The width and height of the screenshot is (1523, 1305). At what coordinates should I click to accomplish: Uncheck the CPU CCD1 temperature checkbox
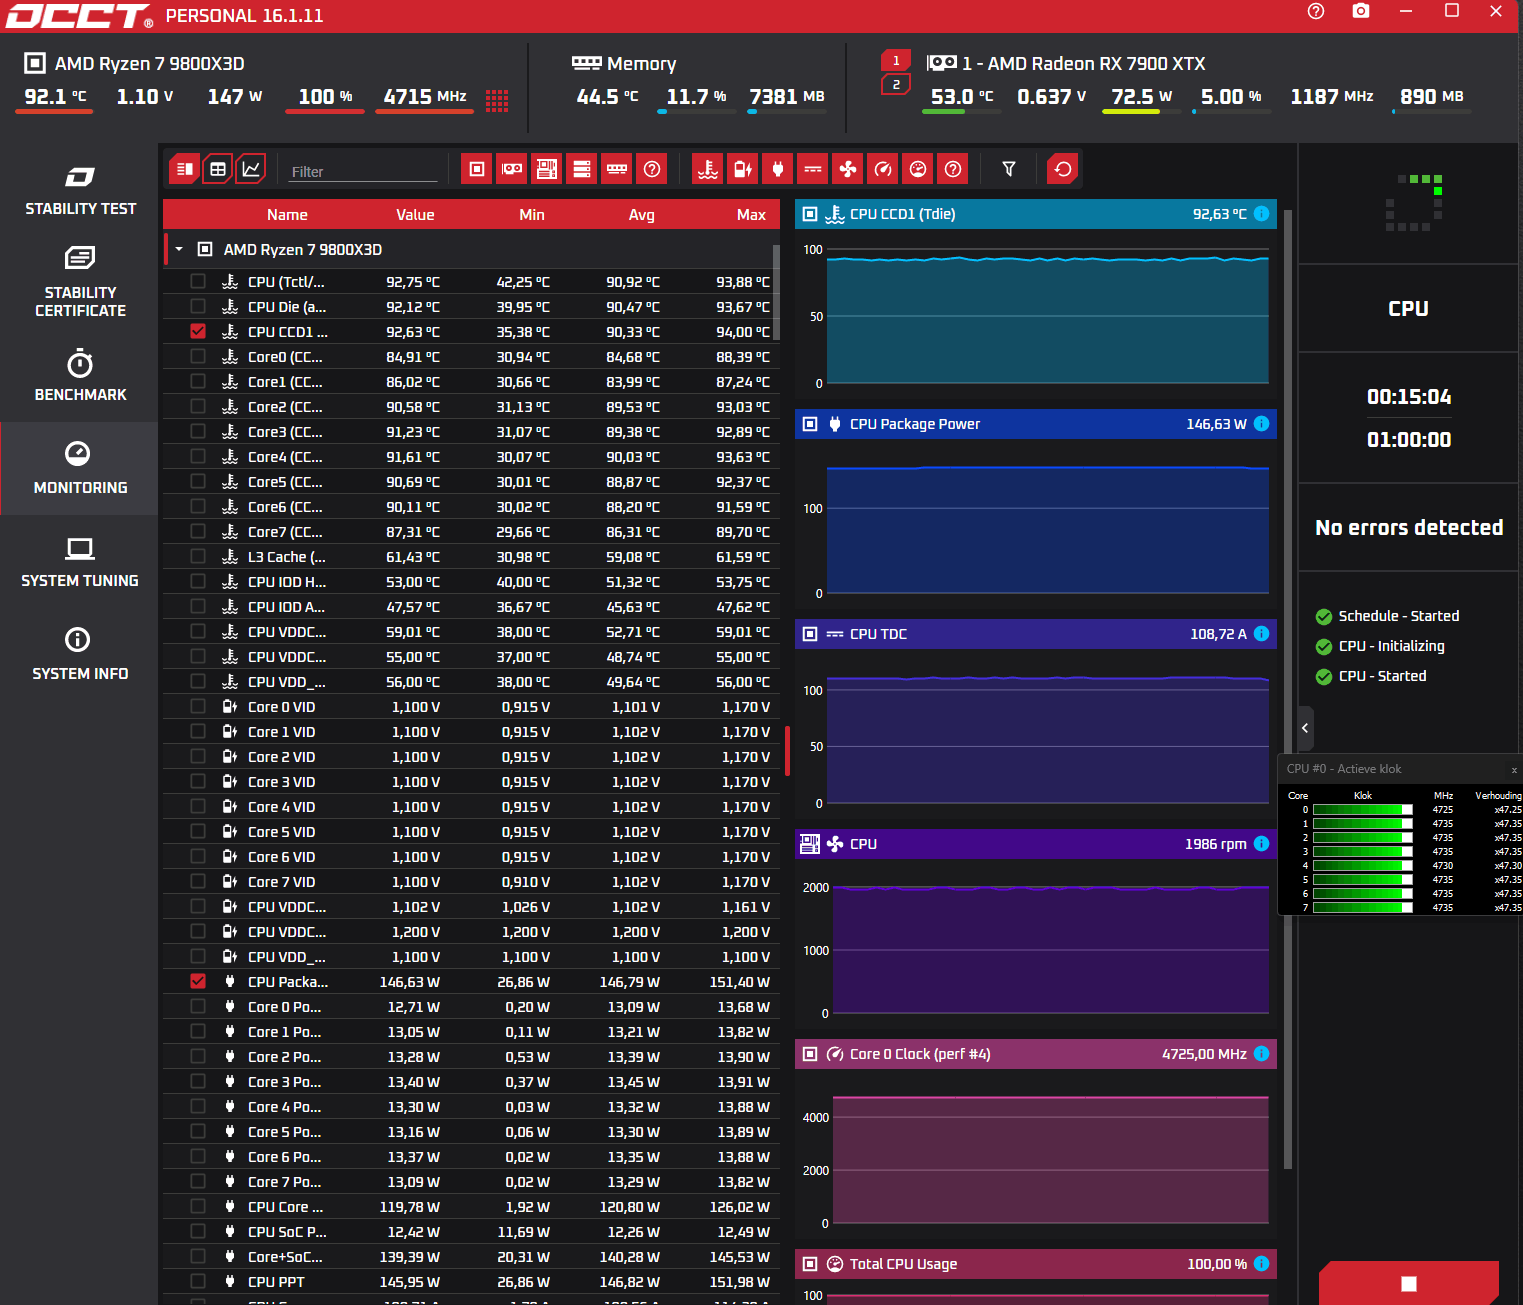(x=198, y=332)
